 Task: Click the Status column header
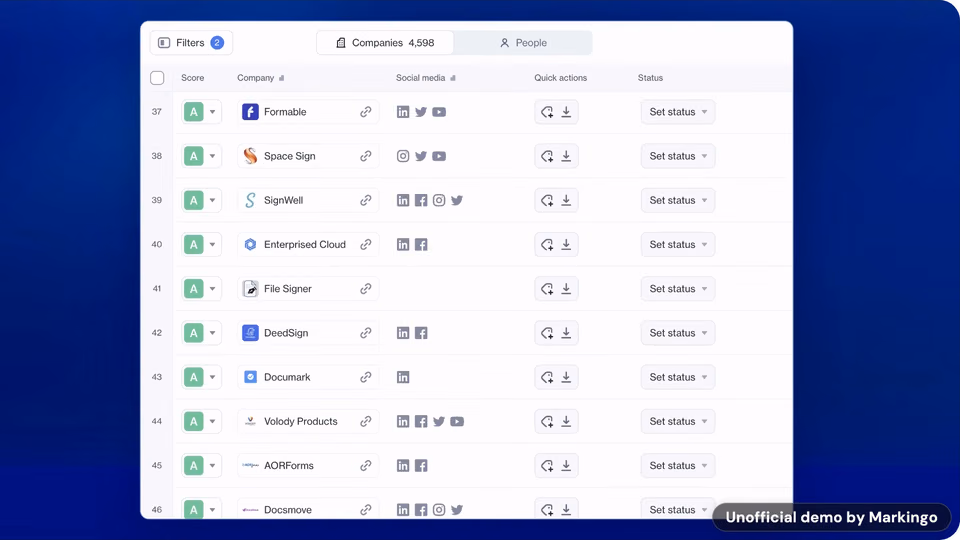tap(650, 78)
